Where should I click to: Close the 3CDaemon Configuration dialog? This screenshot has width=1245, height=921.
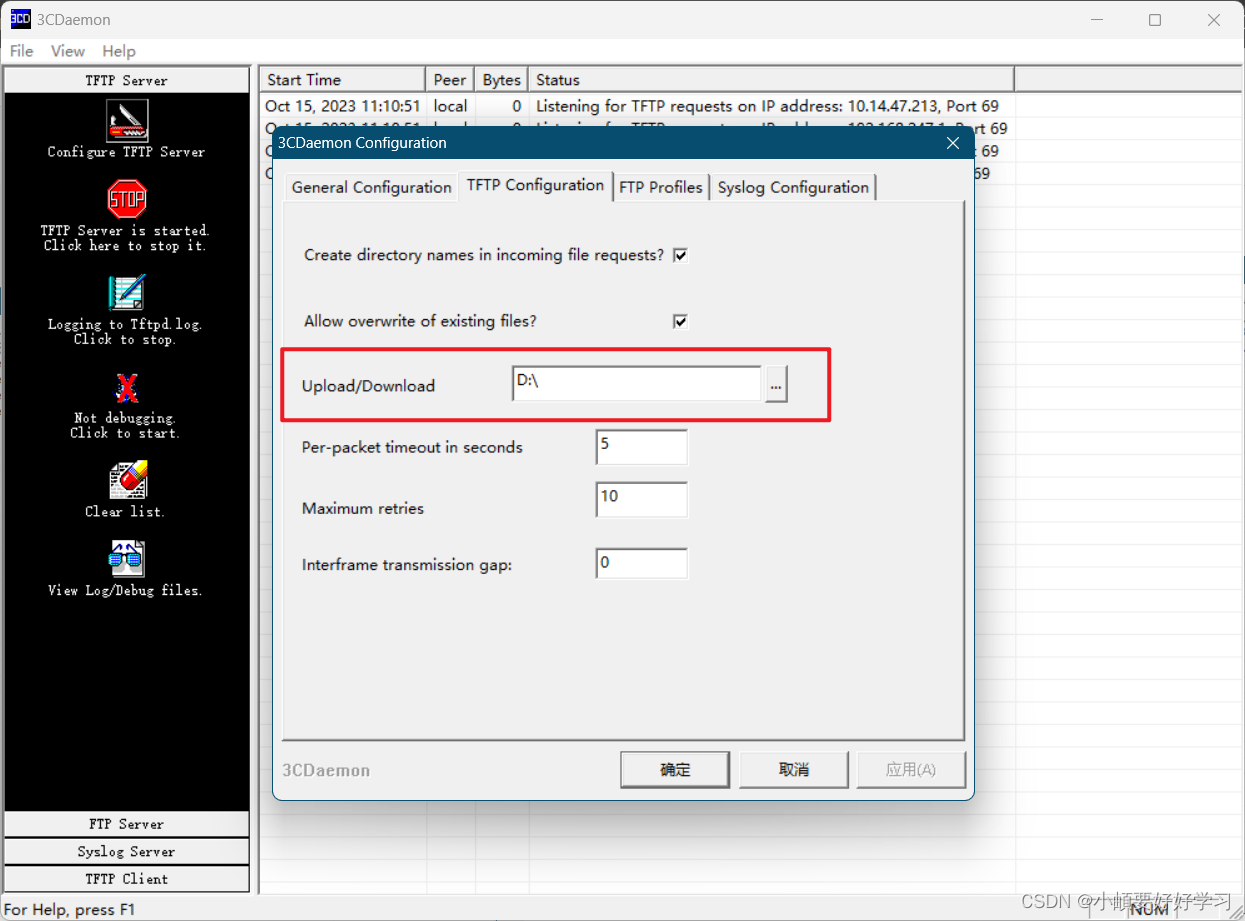pos(953,143)
